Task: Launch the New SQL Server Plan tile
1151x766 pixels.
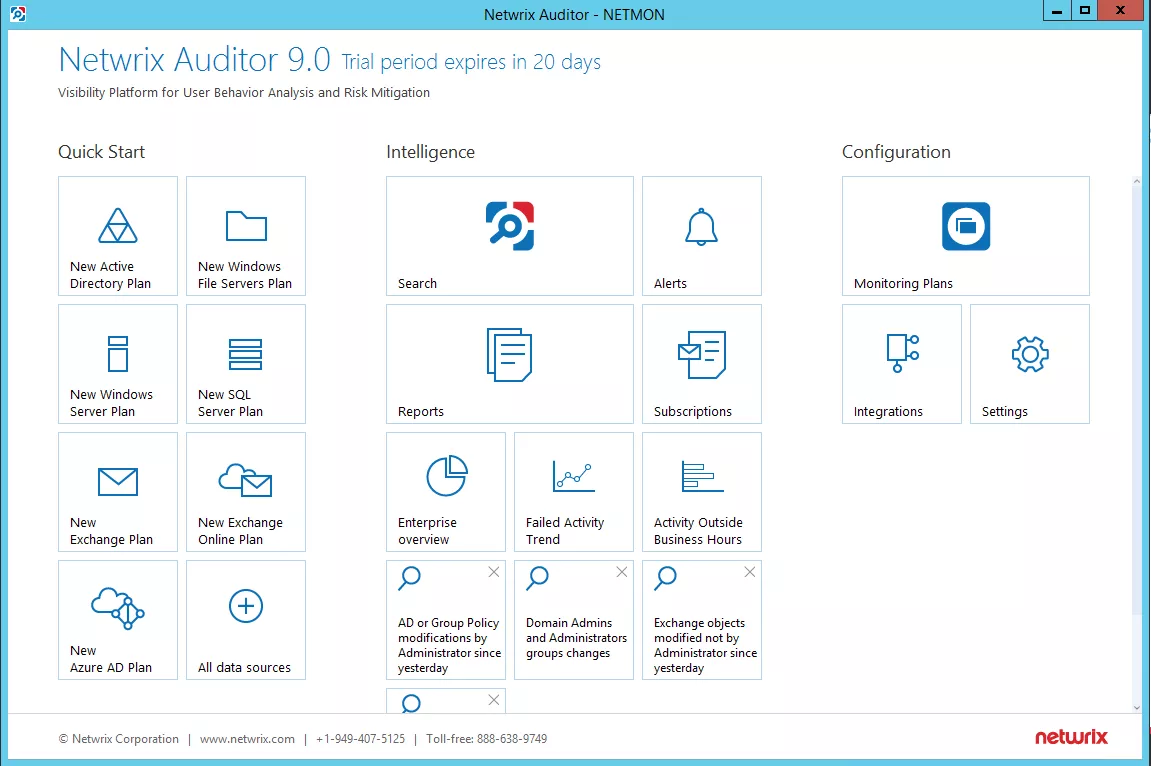Action: [x=246, y=364]
